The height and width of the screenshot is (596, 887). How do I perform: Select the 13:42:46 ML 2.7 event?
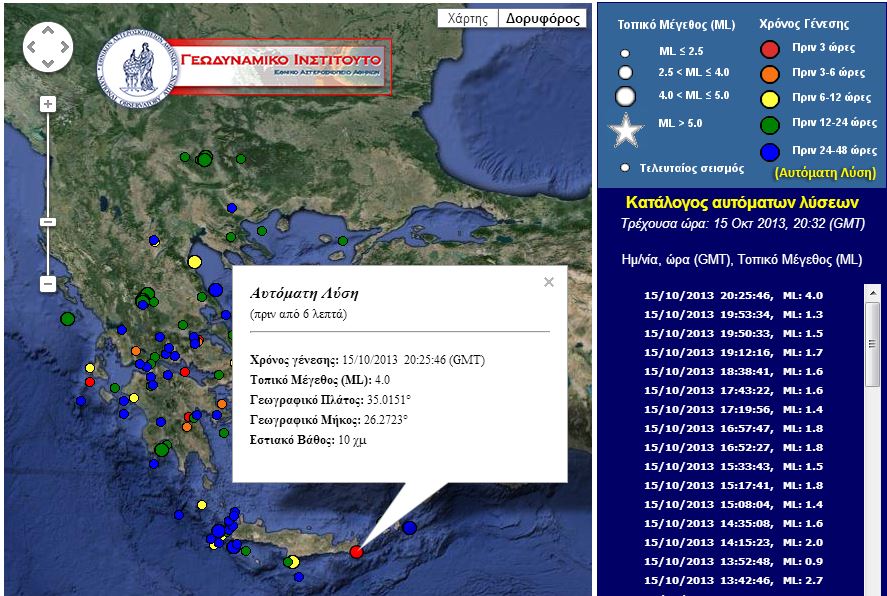[x=733, y=580]
